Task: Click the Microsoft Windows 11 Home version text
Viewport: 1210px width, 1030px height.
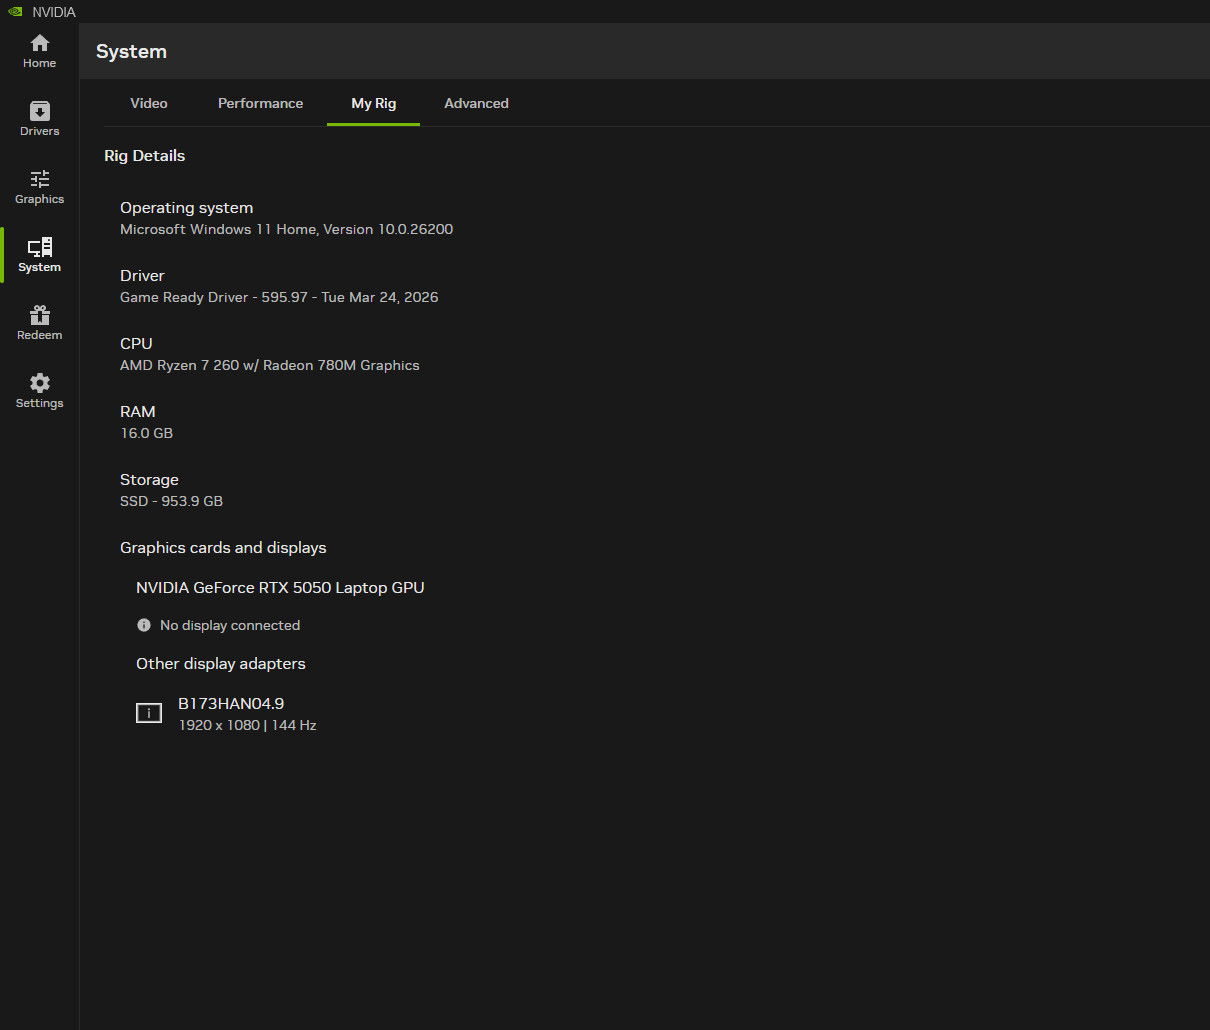Action: point(287,229)
